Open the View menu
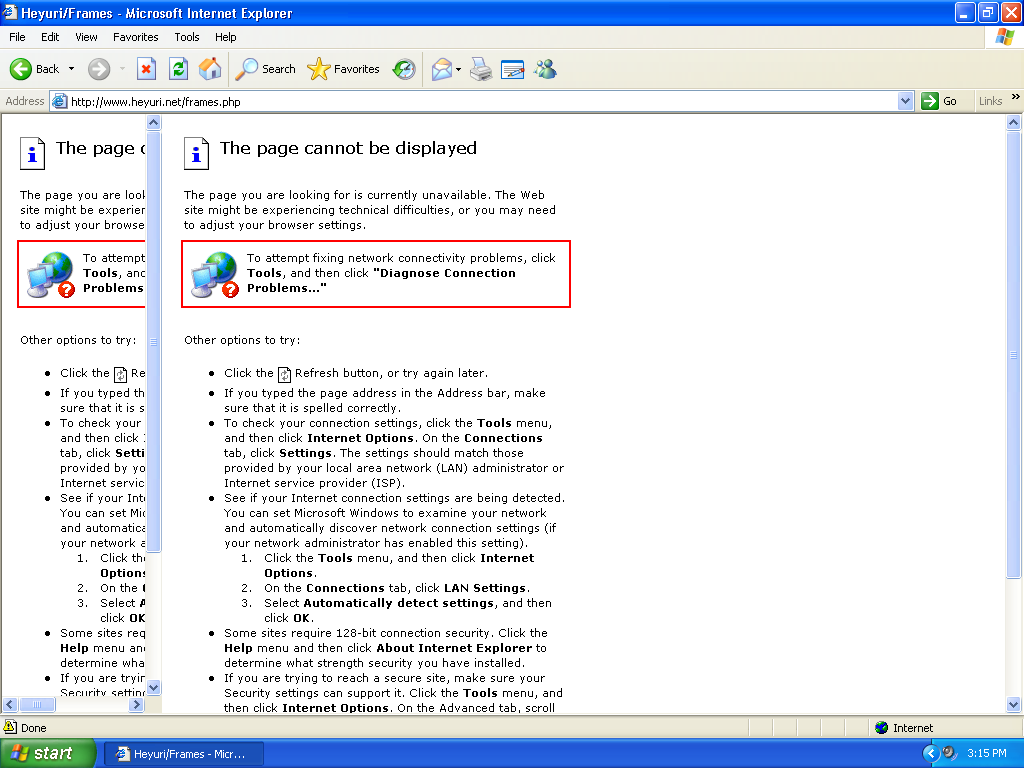 pos(86,37)
